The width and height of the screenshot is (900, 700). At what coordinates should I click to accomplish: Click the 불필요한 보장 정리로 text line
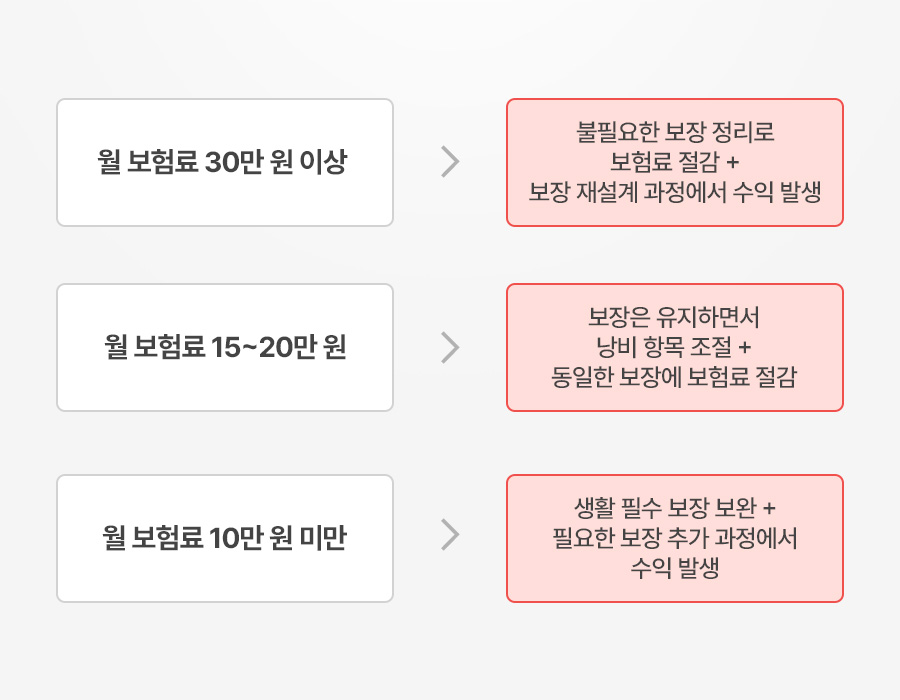click(675, 131)
